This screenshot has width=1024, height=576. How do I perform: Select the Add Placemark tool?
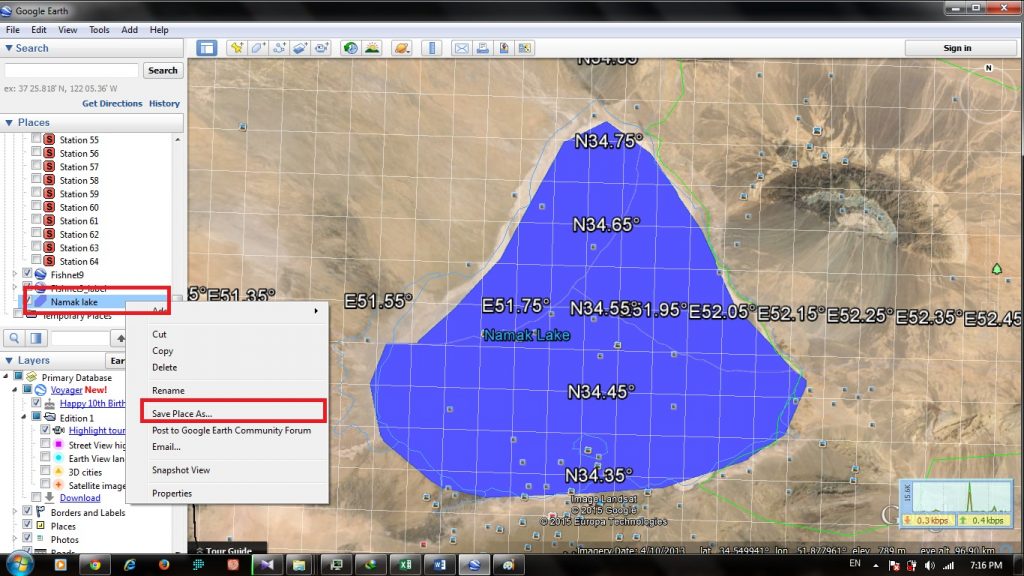(x=237, y=47)
